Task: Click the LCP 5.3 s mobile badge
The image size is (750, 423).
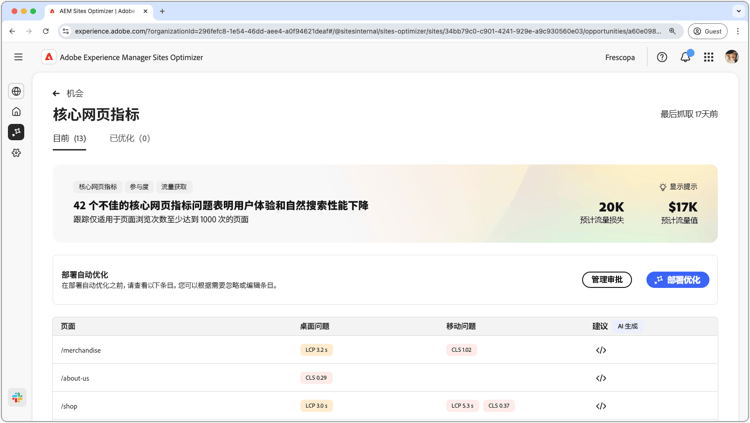Action: 463,406
